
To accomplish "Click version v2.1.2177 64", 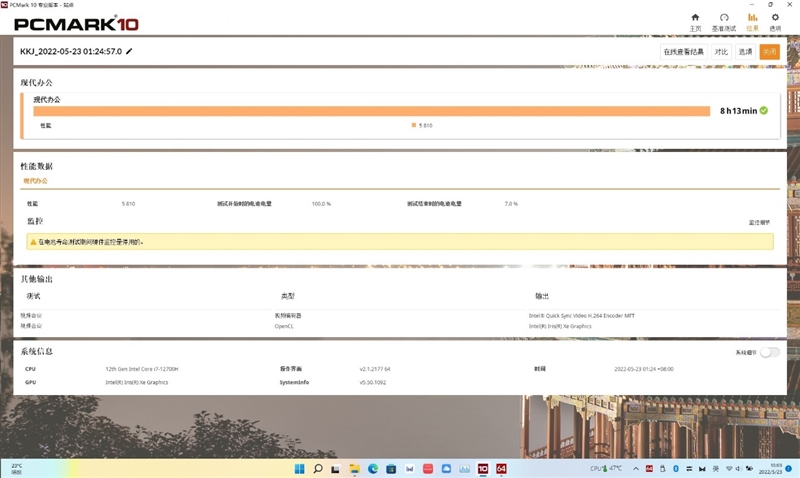I will pyautogui.click(x=374, y=369).
